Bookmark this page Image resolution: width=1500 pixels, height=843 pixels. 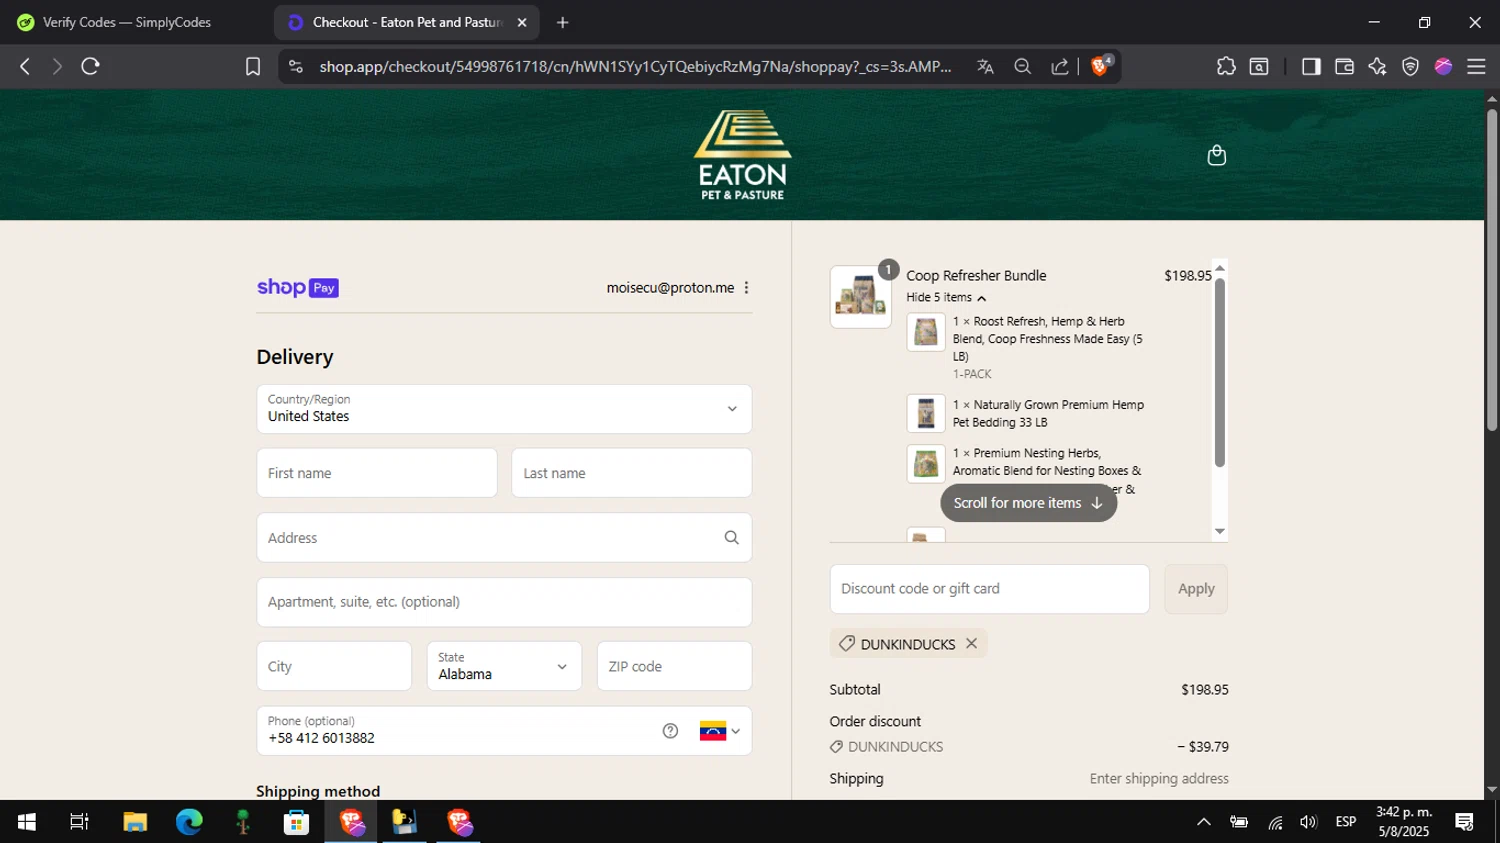[253, 67]
